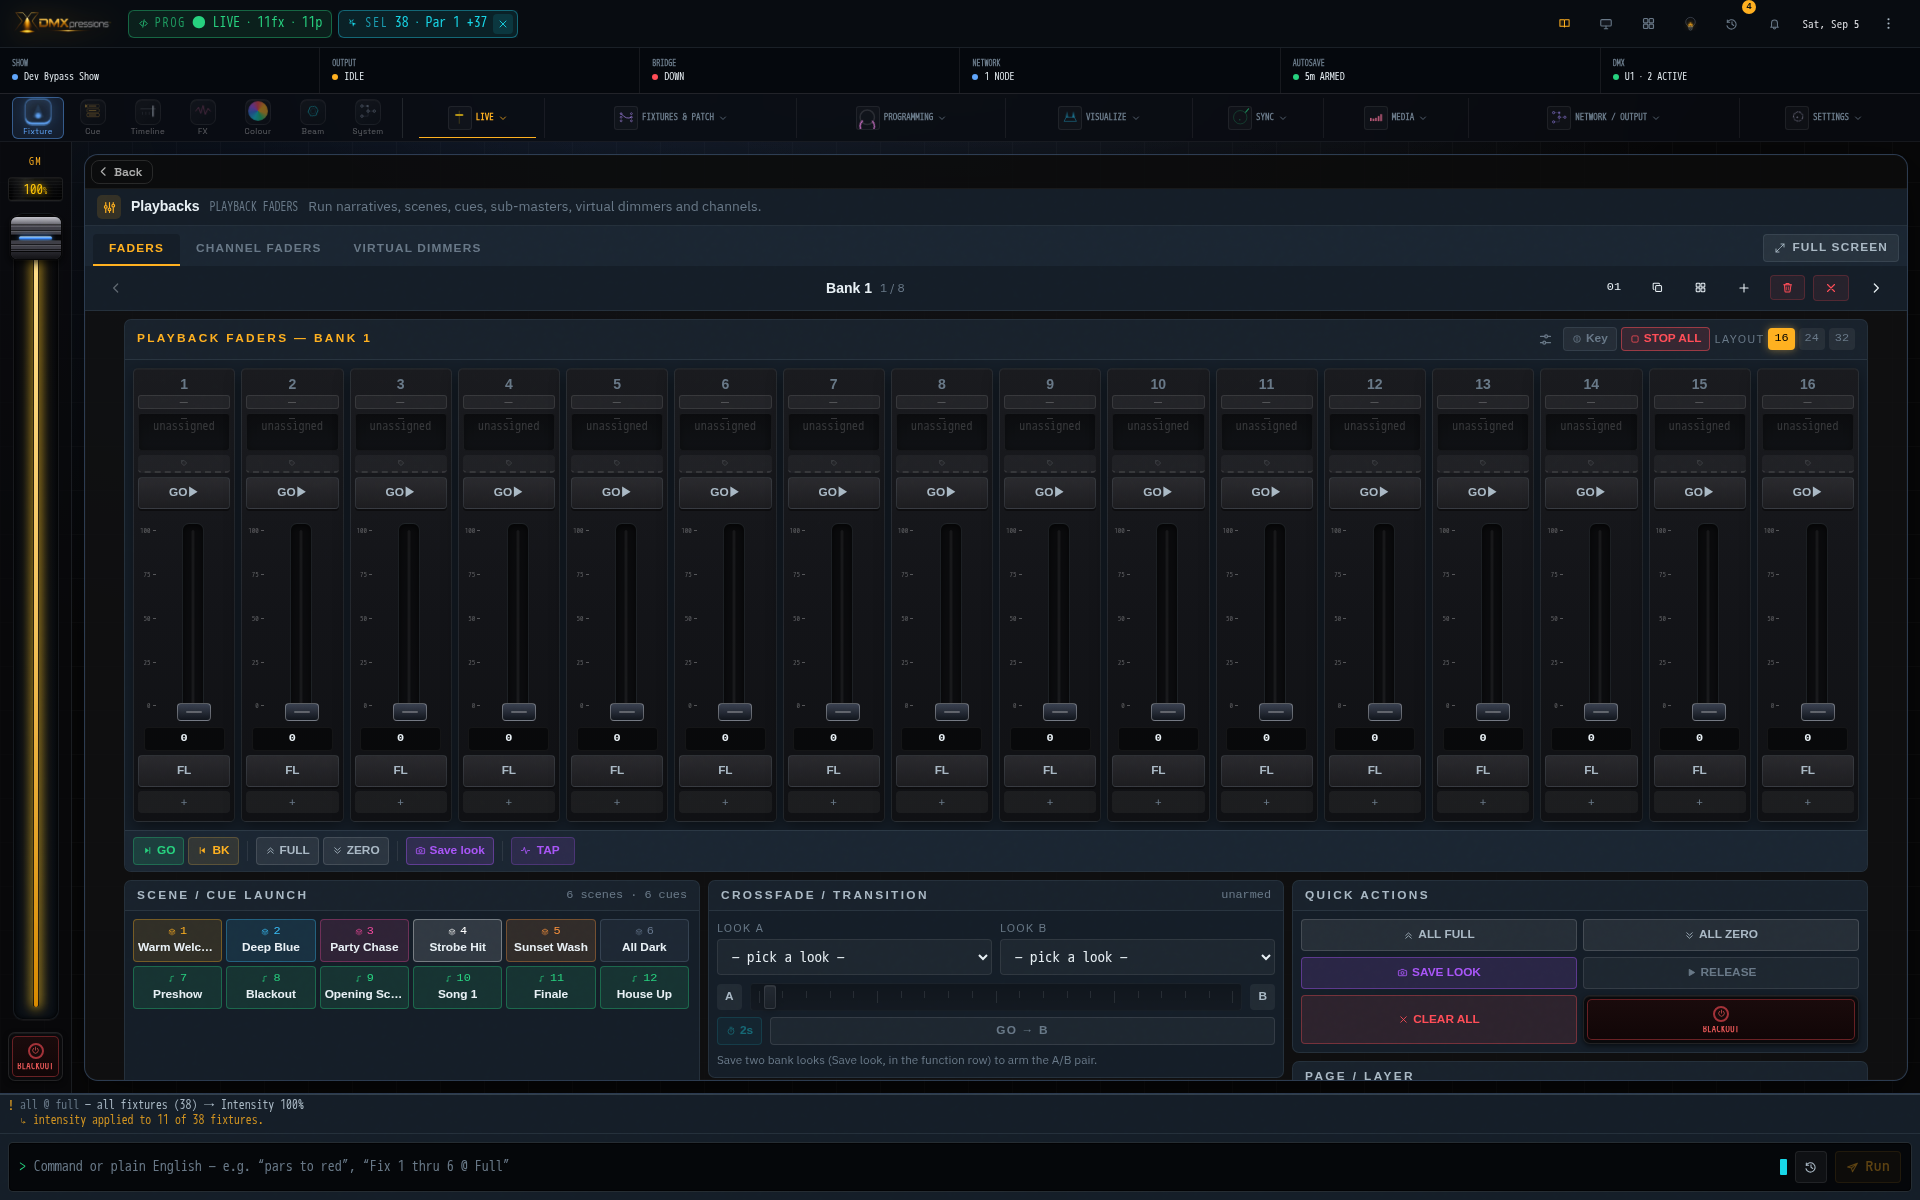Click the grand master fader handle

[36, 238]
